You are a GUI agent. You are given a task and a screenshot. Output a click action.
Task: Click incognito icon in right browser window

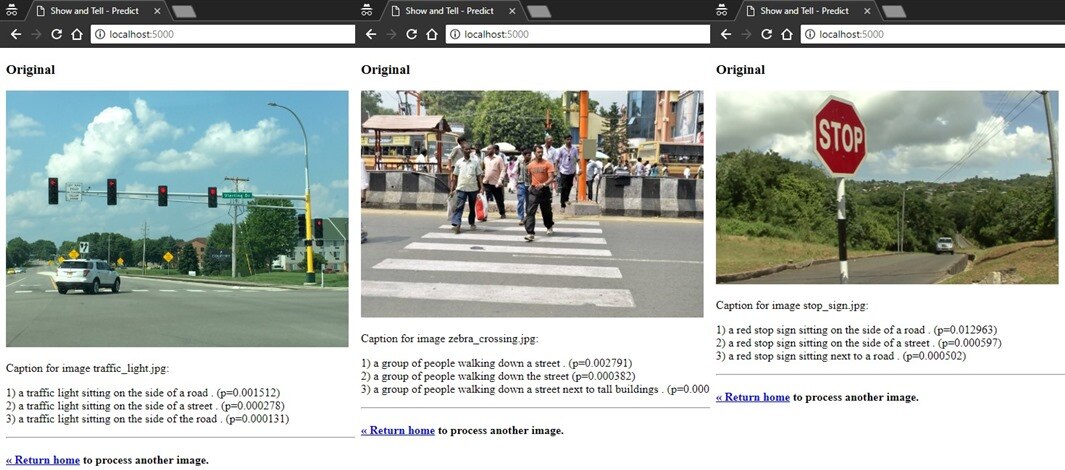coord(722,10)
